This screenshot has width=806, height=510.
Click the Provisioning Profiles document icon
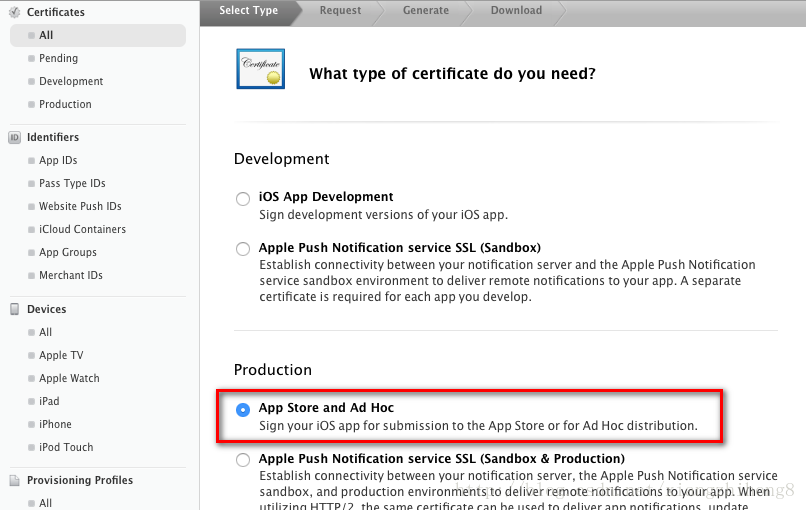click(14, 480)
